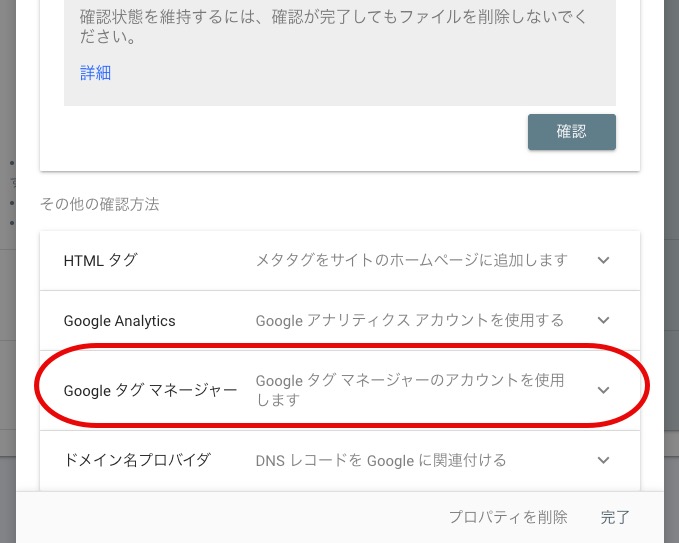The height and width of the screenshot is (543, 679).
Task: Select the Google タグ マネージャー label
Action: click(150, 390)
